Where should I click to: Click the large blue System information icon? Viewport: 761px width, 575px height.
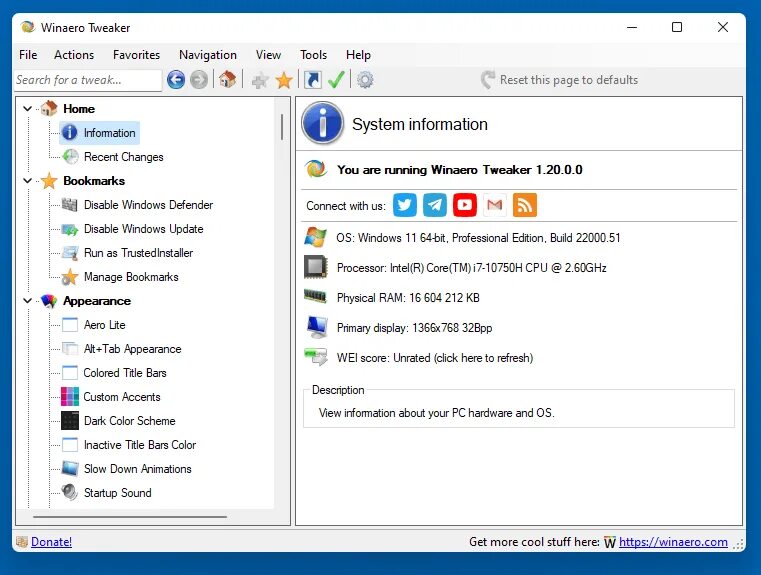pos(322,123)
